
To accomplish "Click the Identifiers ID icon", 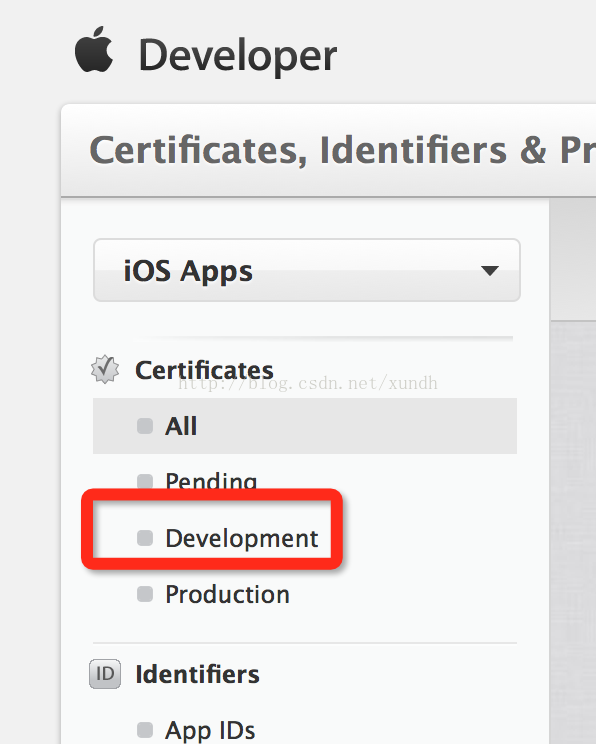I will (x=105, y=674).
